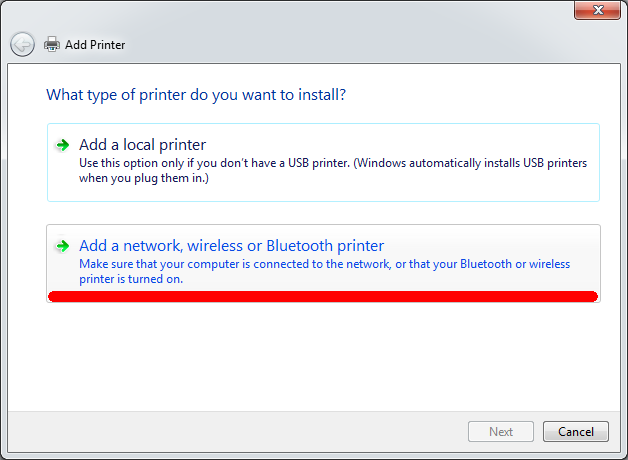The height and width of the screenshot is (460, 628).
Task: Select 'Add a network, wireless or Bluetooth printer'
Action: (x=231, y=246)
